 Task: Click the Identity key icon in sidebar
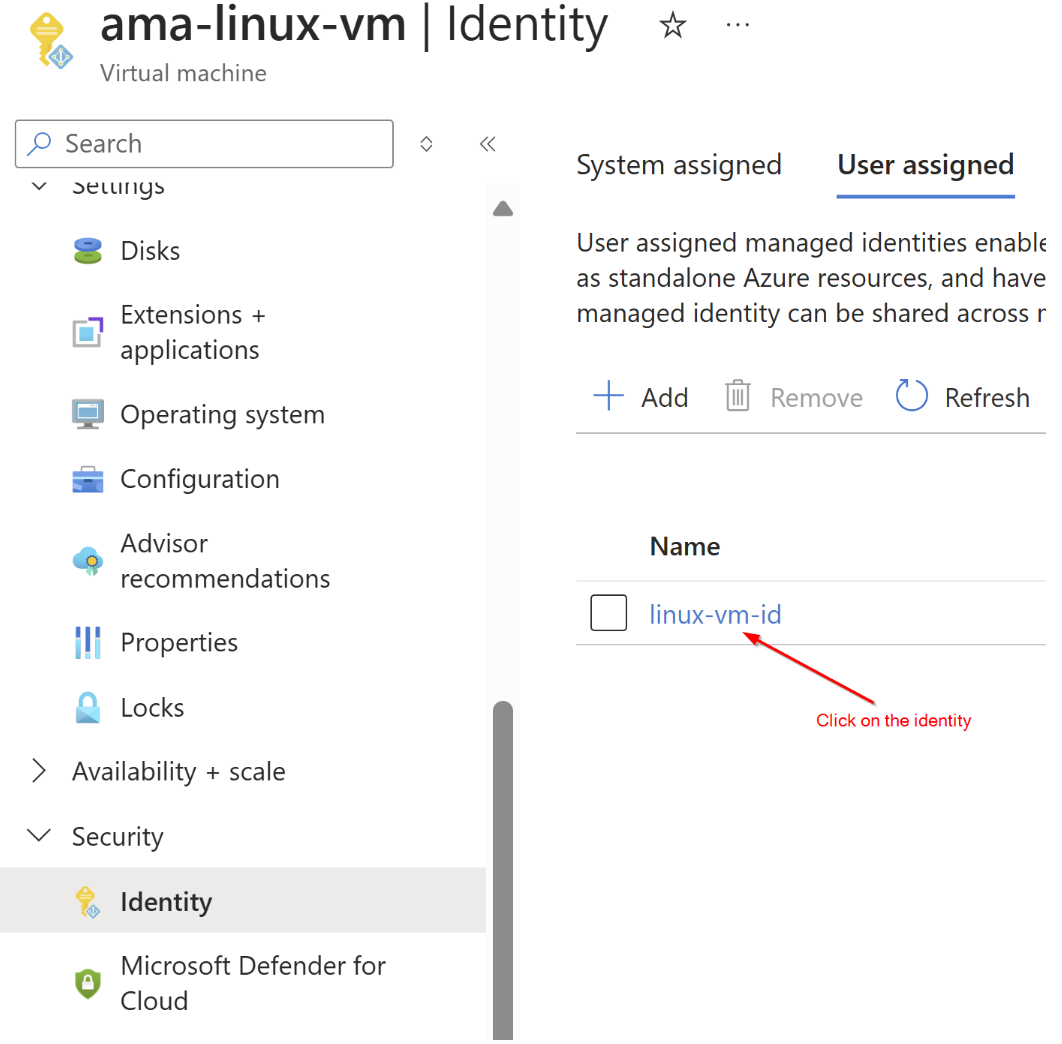[x=87, y=902]
